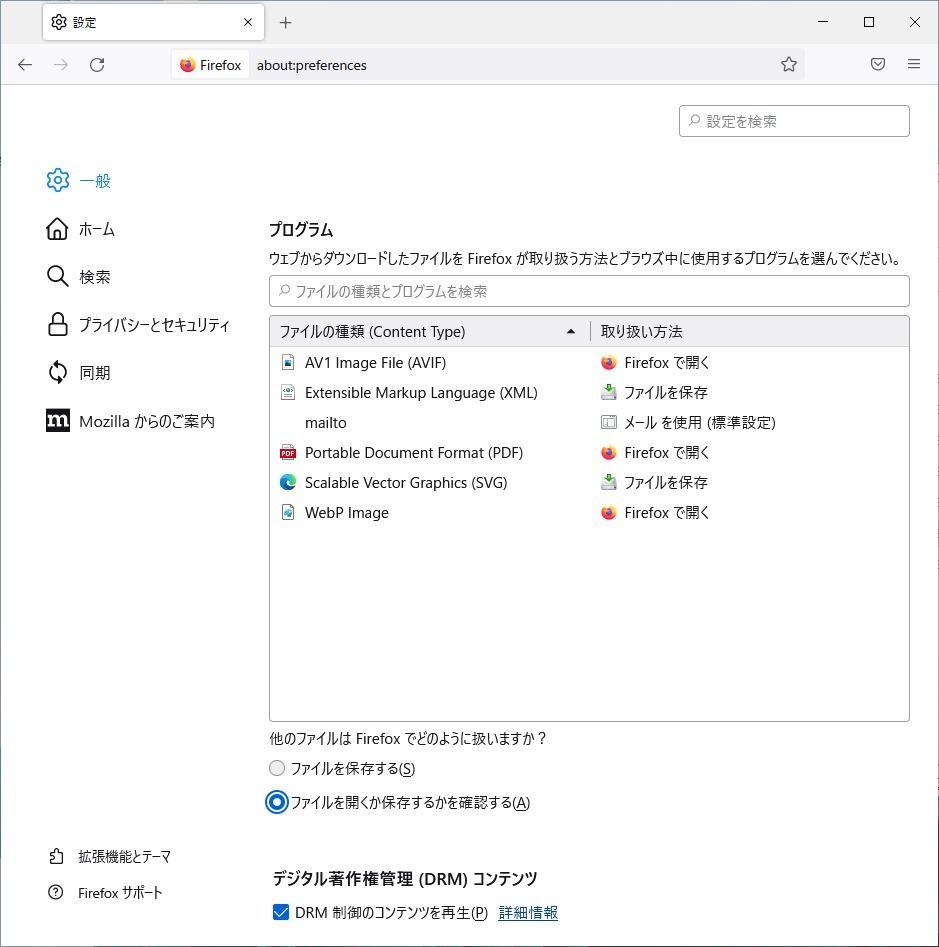Select the 一般 settings category
This screenshot has width=939, height=947.
(x=79, y=181)
